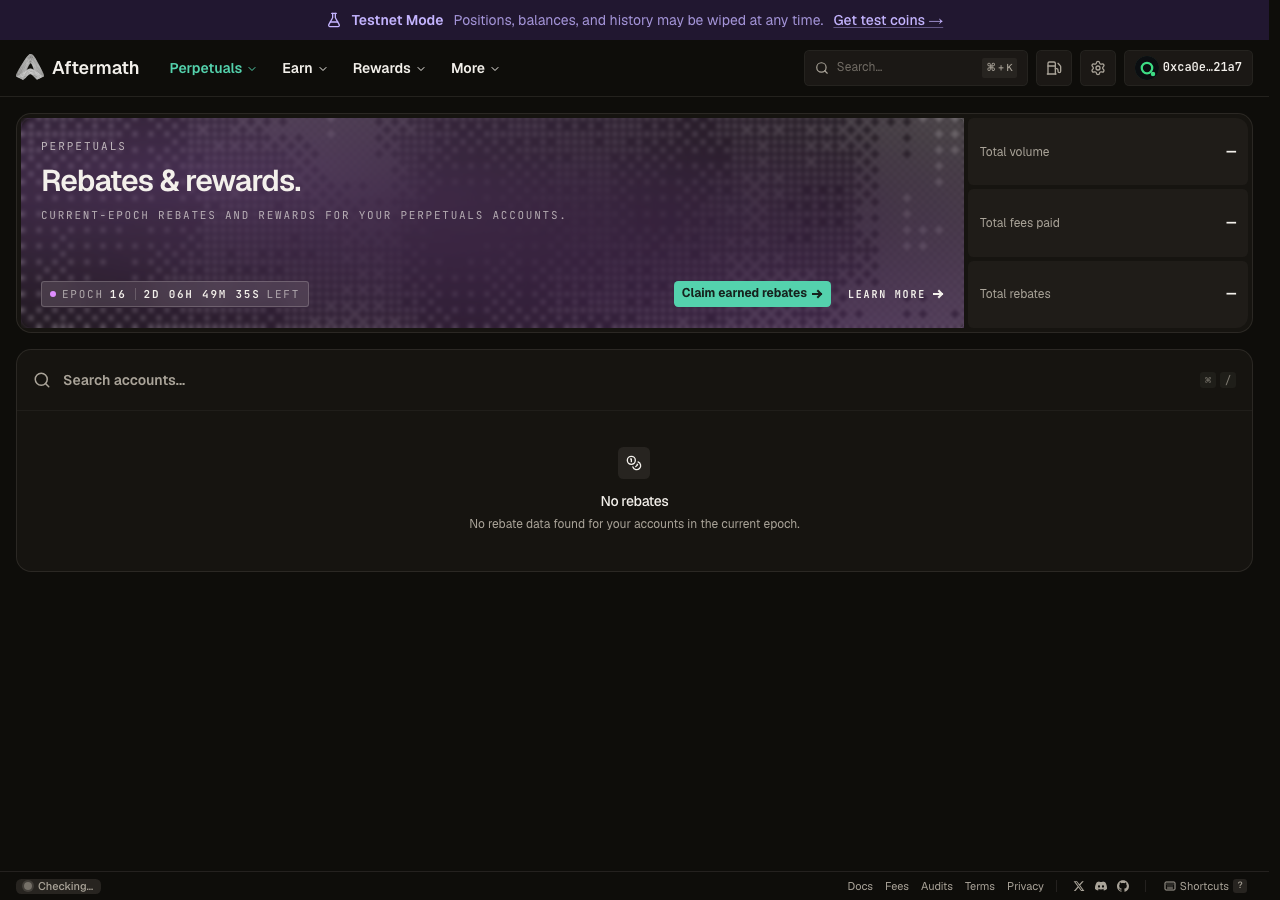Follow the LEARN MORE link
Screen dimensions: 1280x900
point(896,294)
